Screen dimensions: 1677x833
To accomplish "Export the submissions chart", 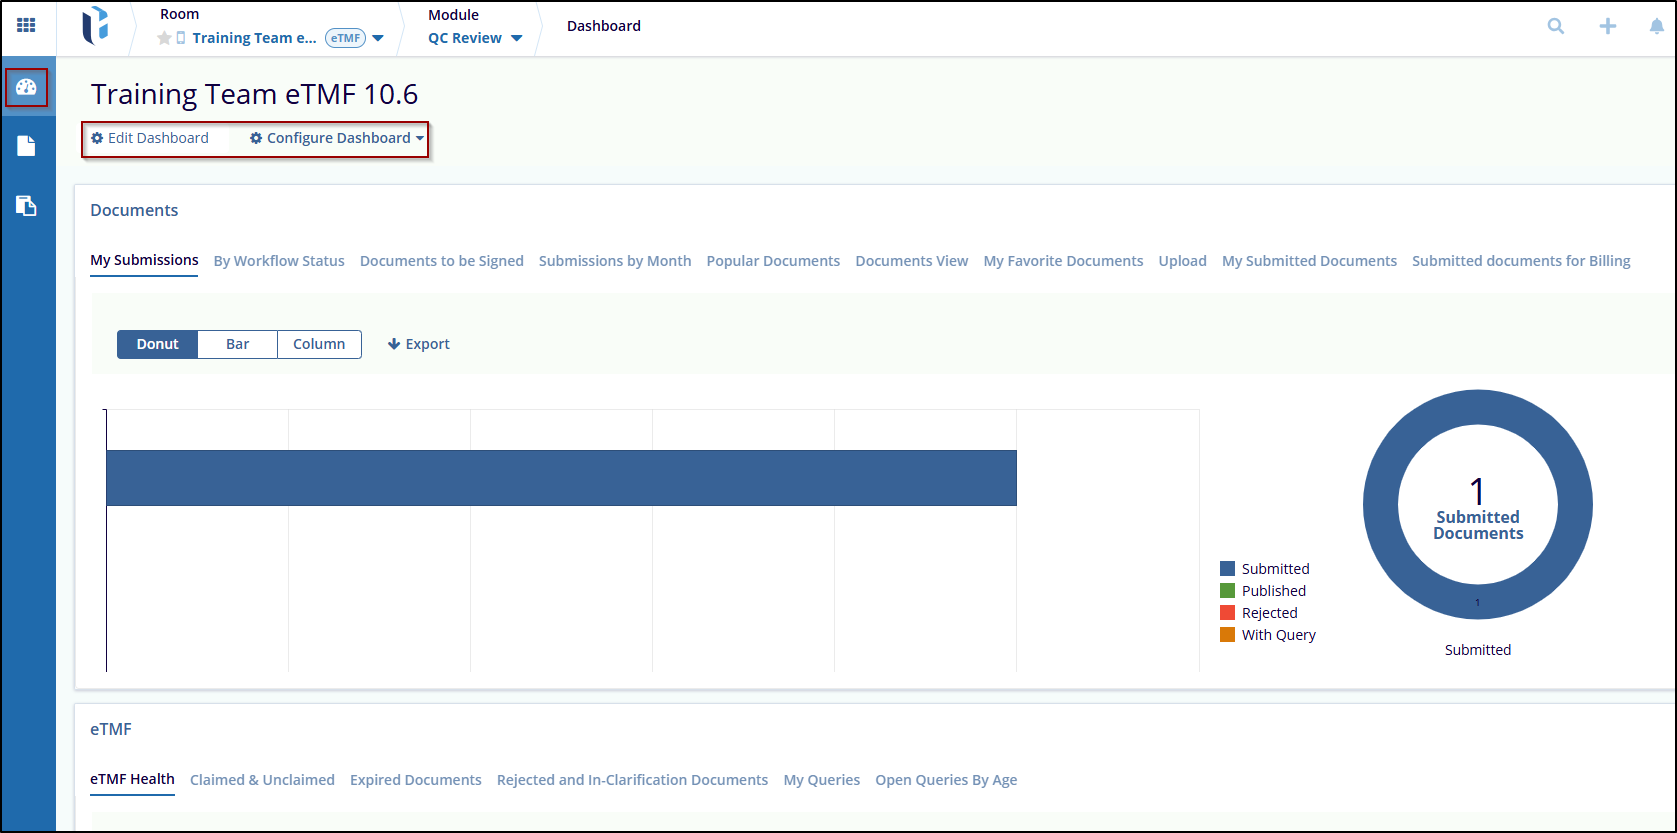I will tap(419, 344).
